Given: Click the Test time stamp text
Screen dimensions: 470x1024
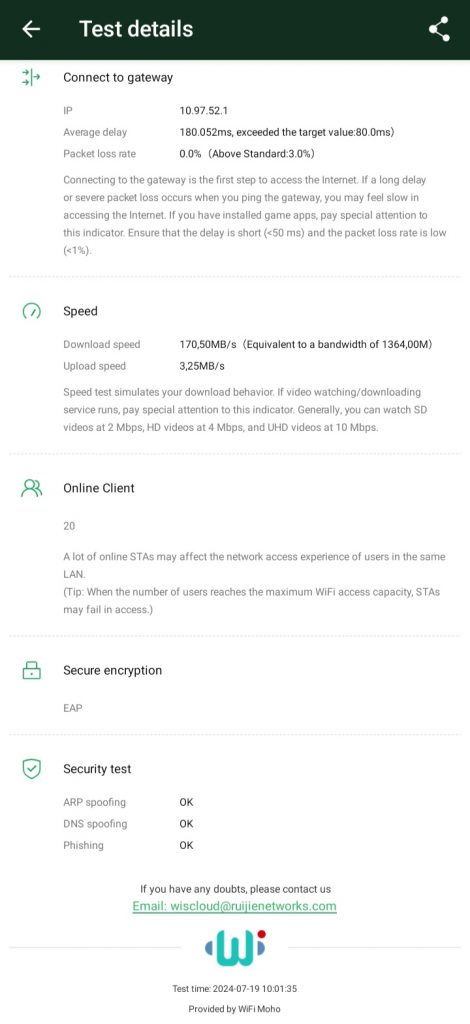Looking at the screenshot, I should click(x=235, y=989).
